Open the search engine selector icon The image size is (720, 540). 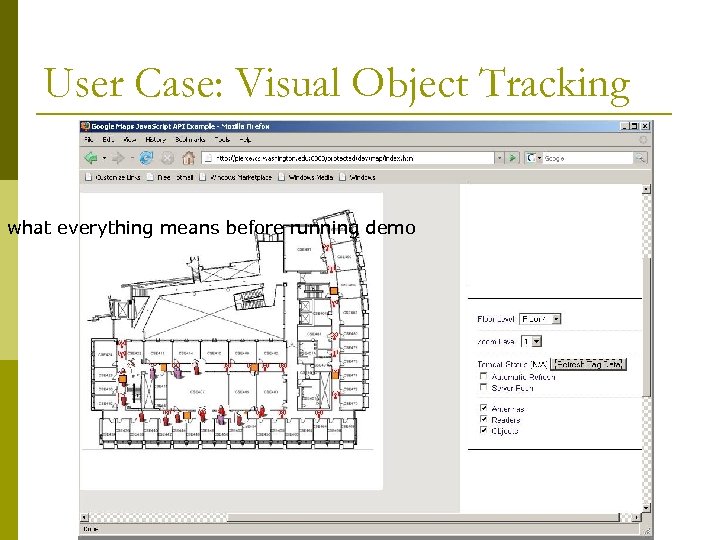[533, 158]
